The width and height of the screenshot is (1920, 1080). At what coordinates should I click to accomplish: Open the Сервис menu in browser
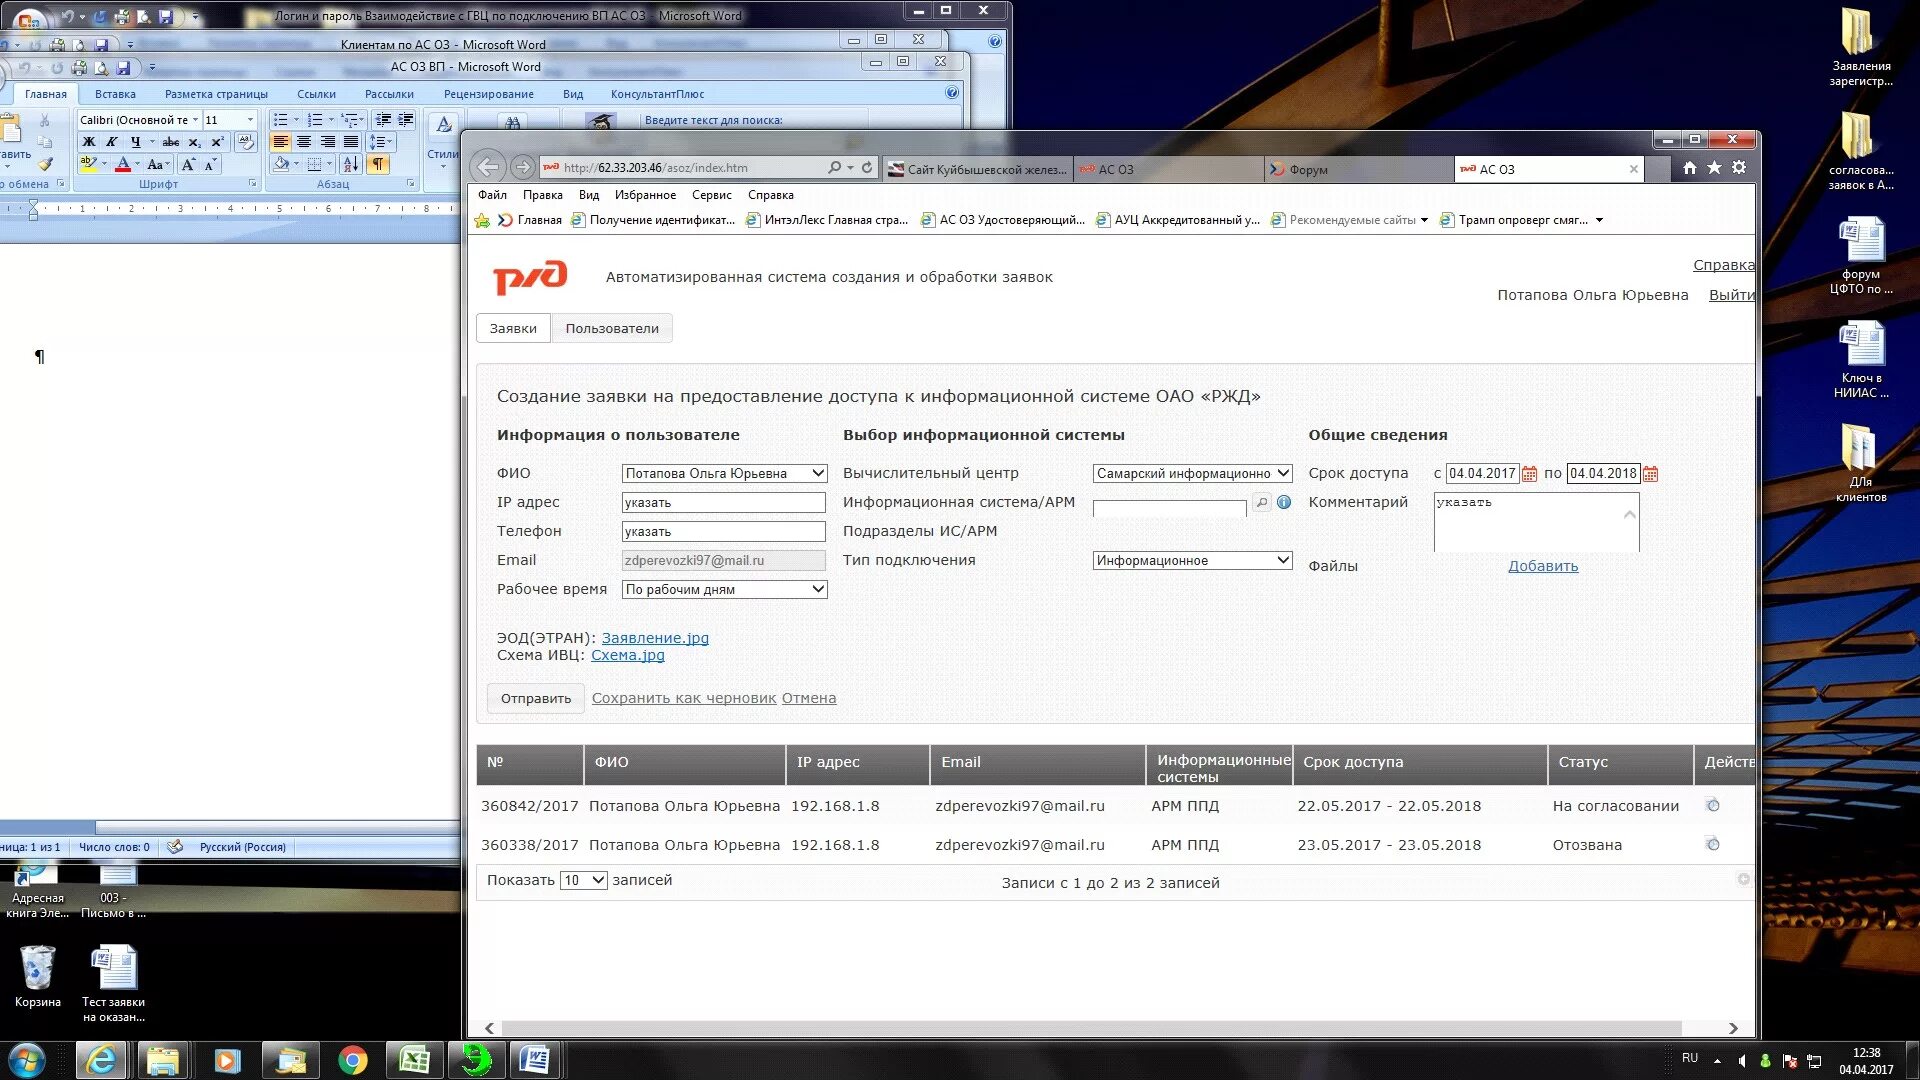(x=712, y=195)
